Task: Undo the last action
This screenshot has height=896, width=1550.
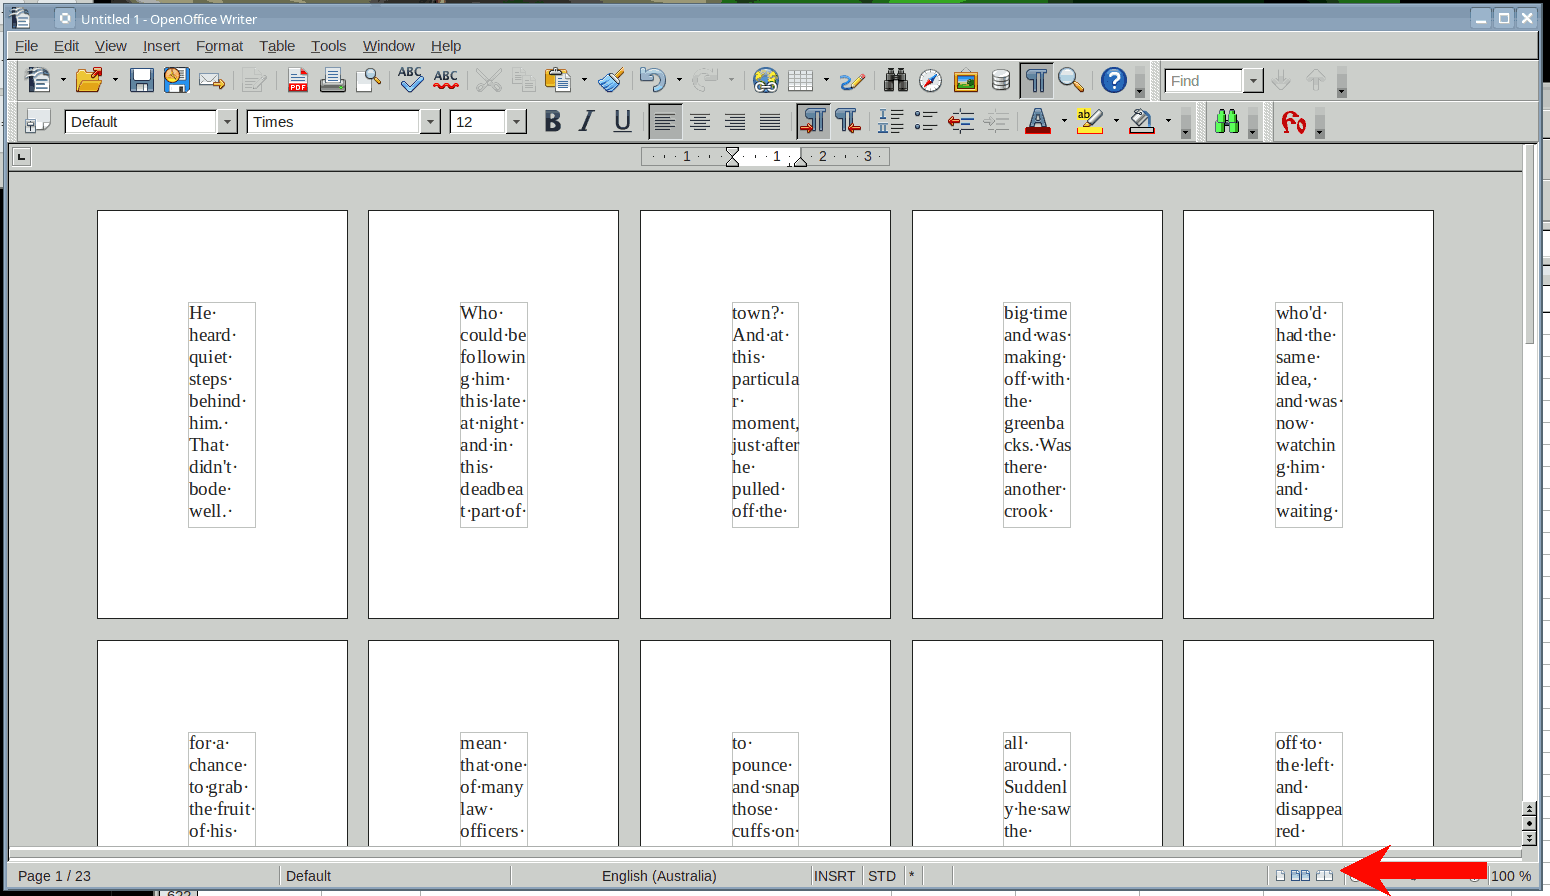Action: click(653, 80)
